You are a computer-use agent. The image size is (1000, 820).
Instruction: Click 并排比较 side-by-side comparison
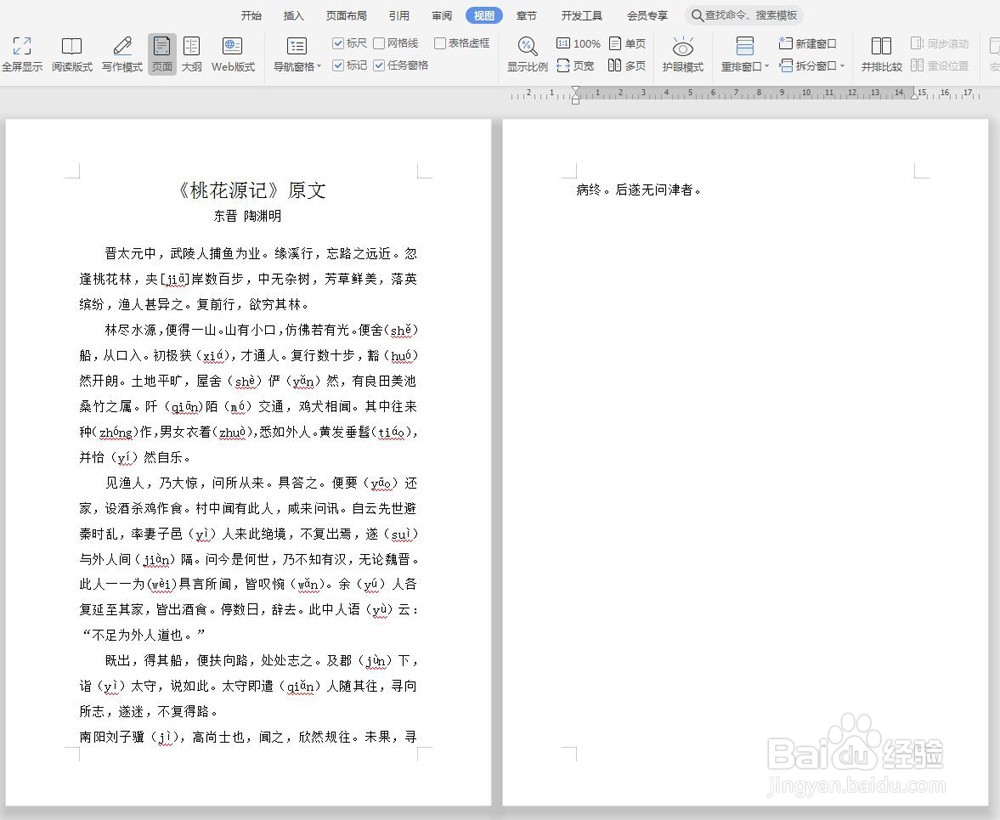[881, 55]
